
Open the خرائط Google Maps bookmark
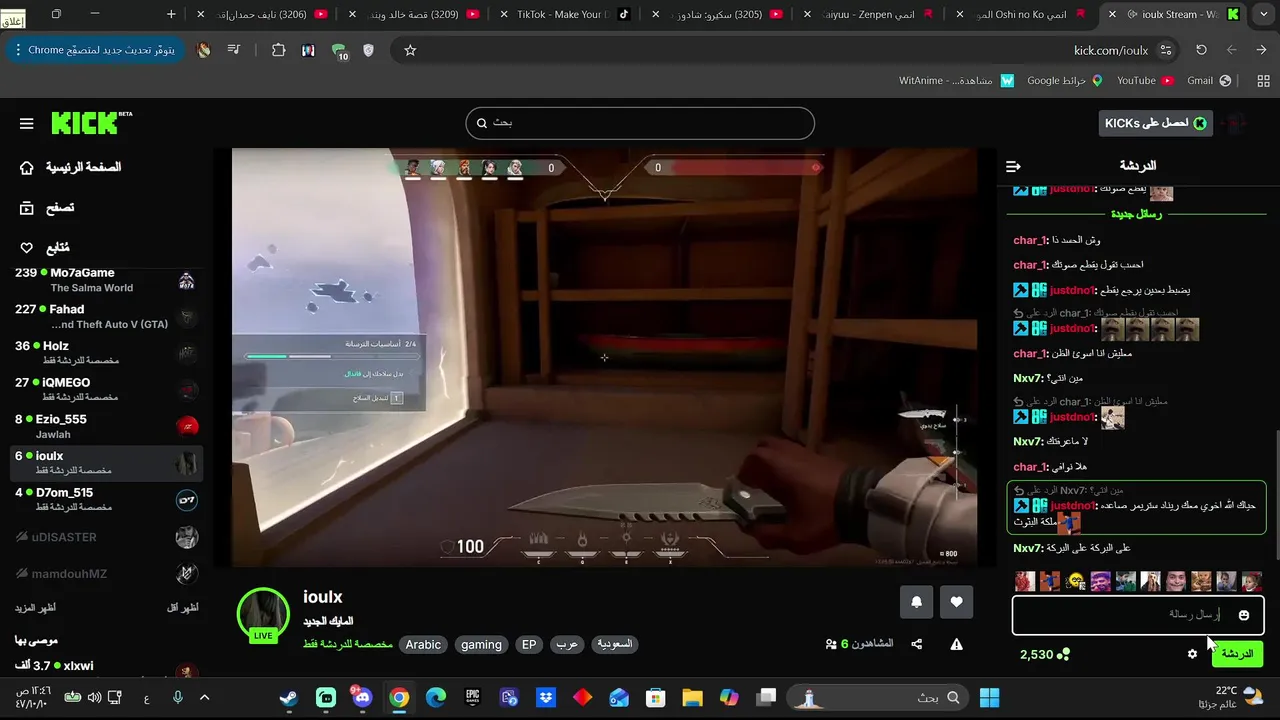pos(1065,80)
